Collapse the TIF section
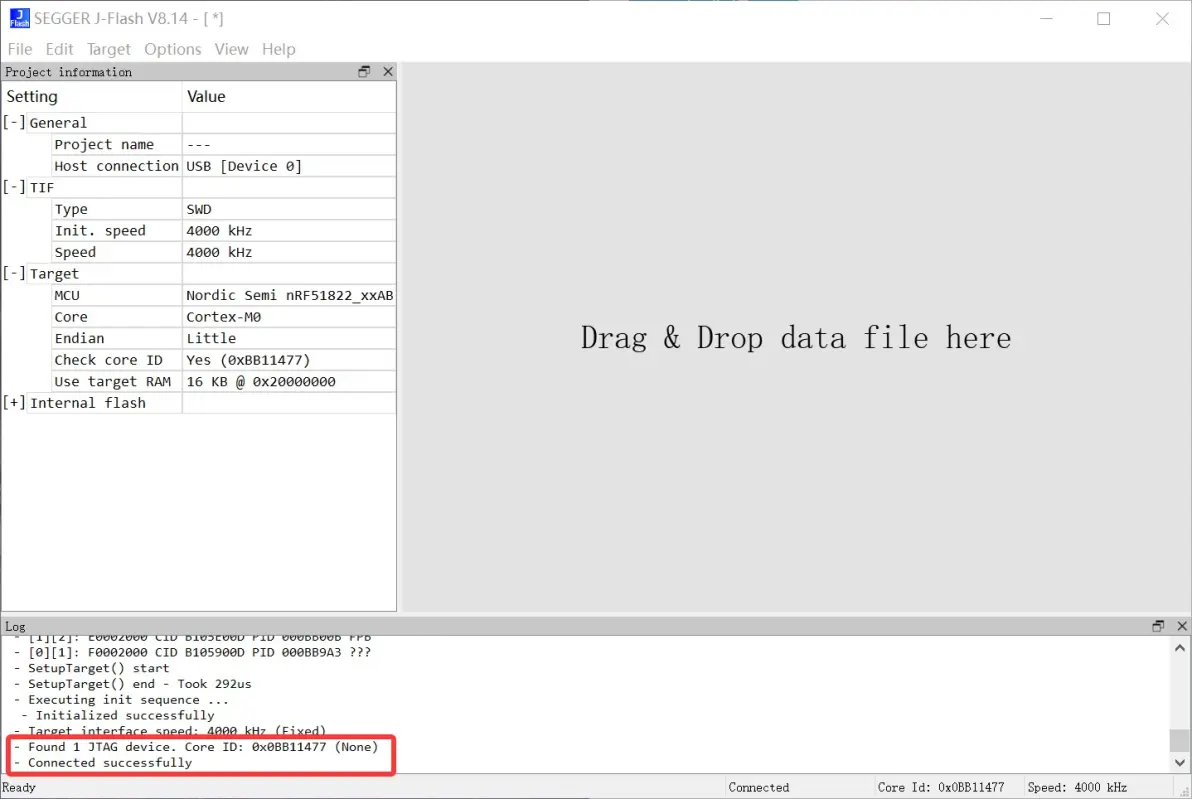1192x799 pixels. (14, 187)
